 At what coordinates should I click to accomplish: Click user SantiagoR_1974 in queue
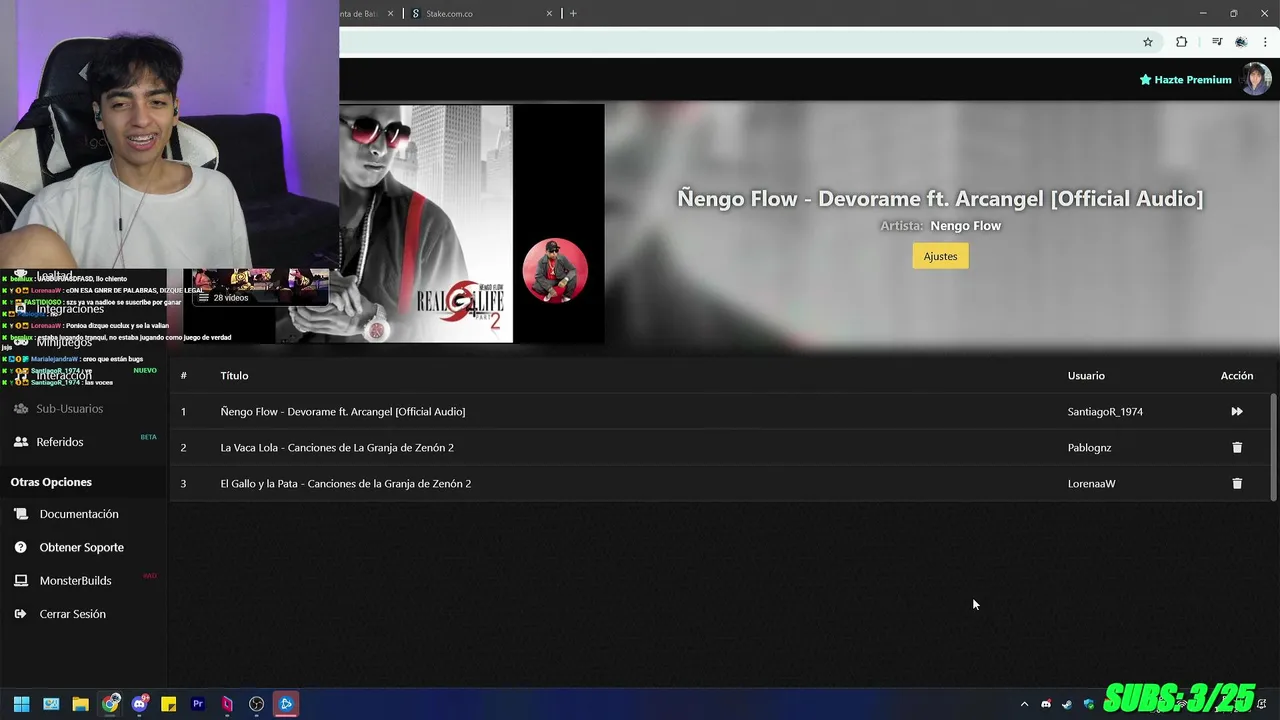[1105, 411]
